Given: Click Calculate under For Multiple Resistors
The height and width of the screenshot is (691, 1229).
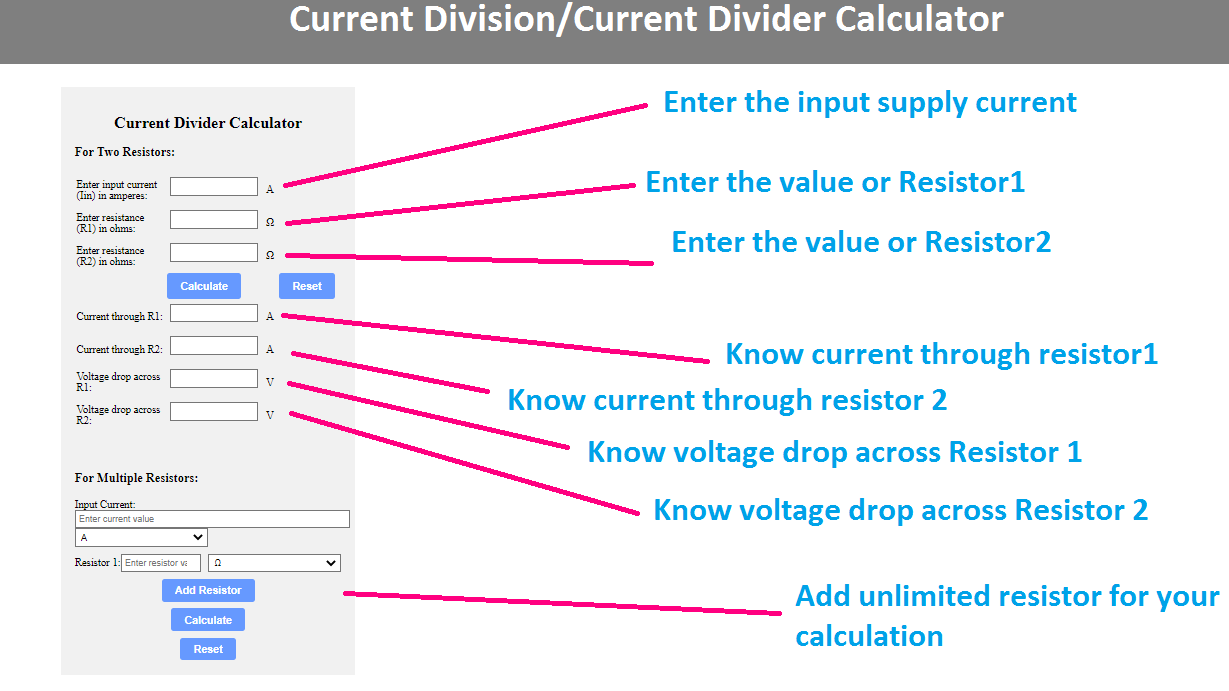Looking at the screenshot, I should (207, 619).
